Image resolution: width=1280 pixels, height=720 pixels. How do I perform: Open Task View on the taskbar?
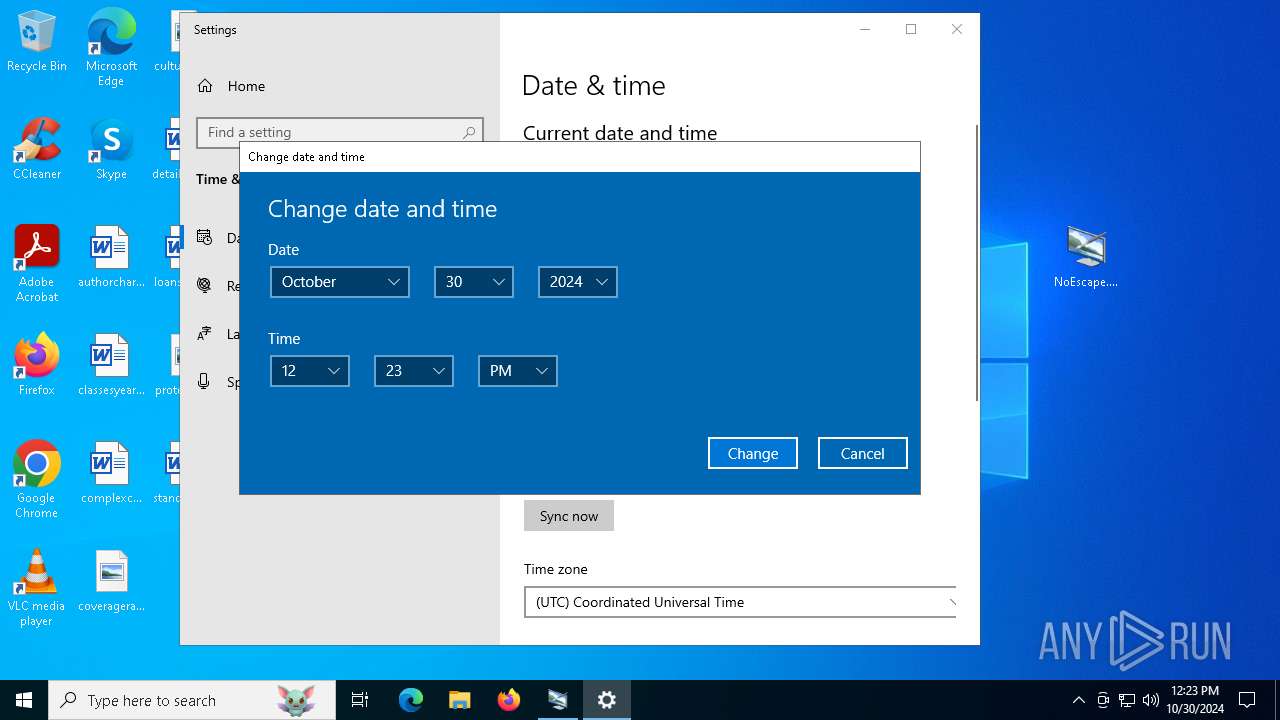(x=360, y=700)
